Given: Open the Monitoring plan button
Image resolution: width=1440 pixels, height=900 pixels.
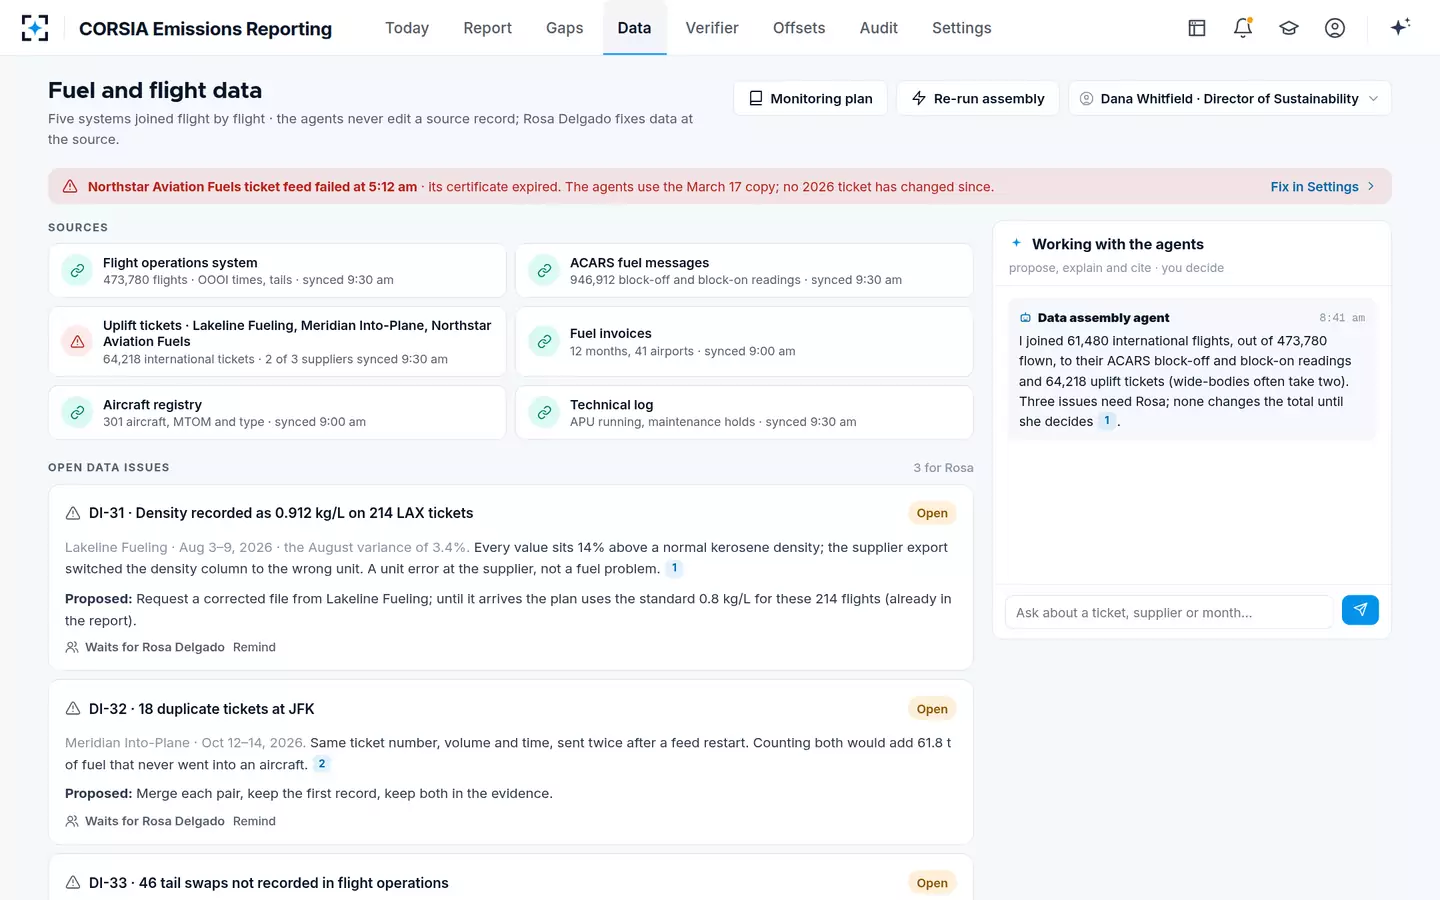Looking at the screenshot, I should point(810,98).
